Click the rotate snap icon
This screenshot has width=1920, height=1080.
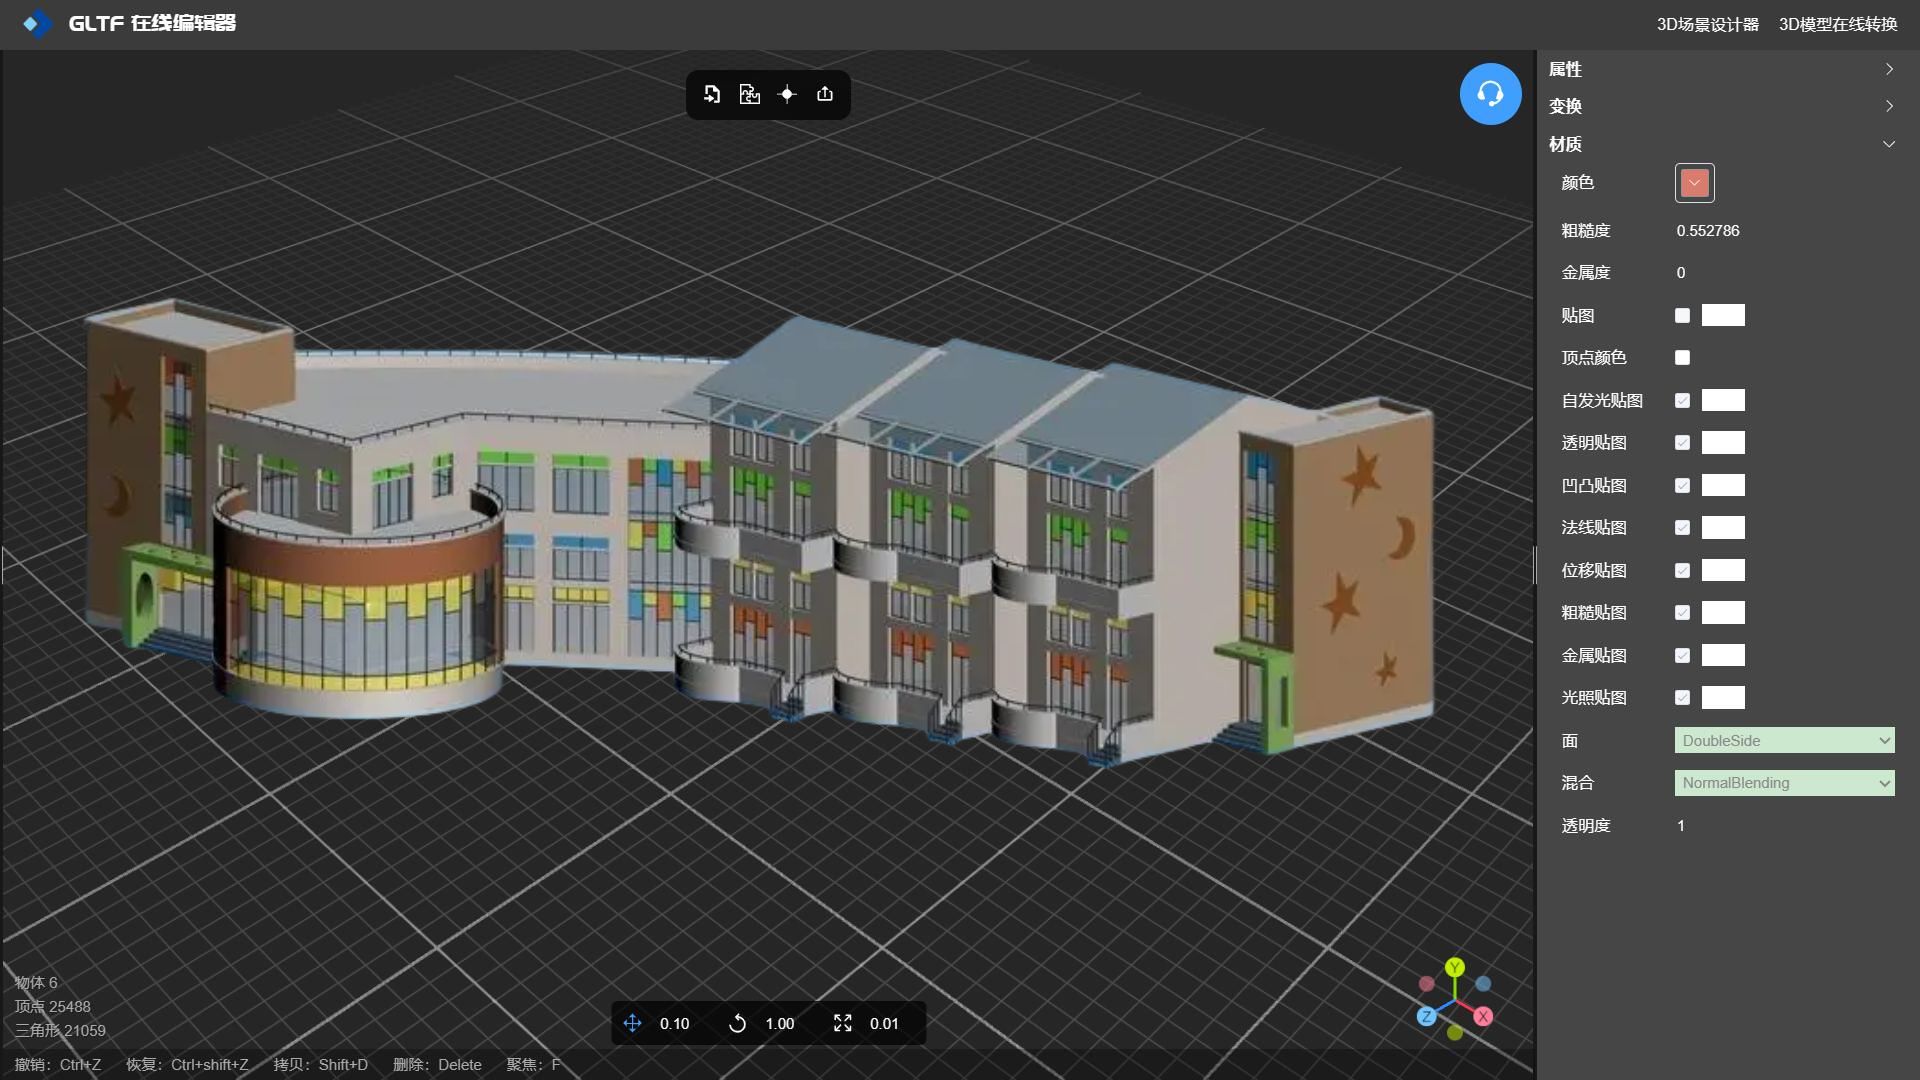737,1023
